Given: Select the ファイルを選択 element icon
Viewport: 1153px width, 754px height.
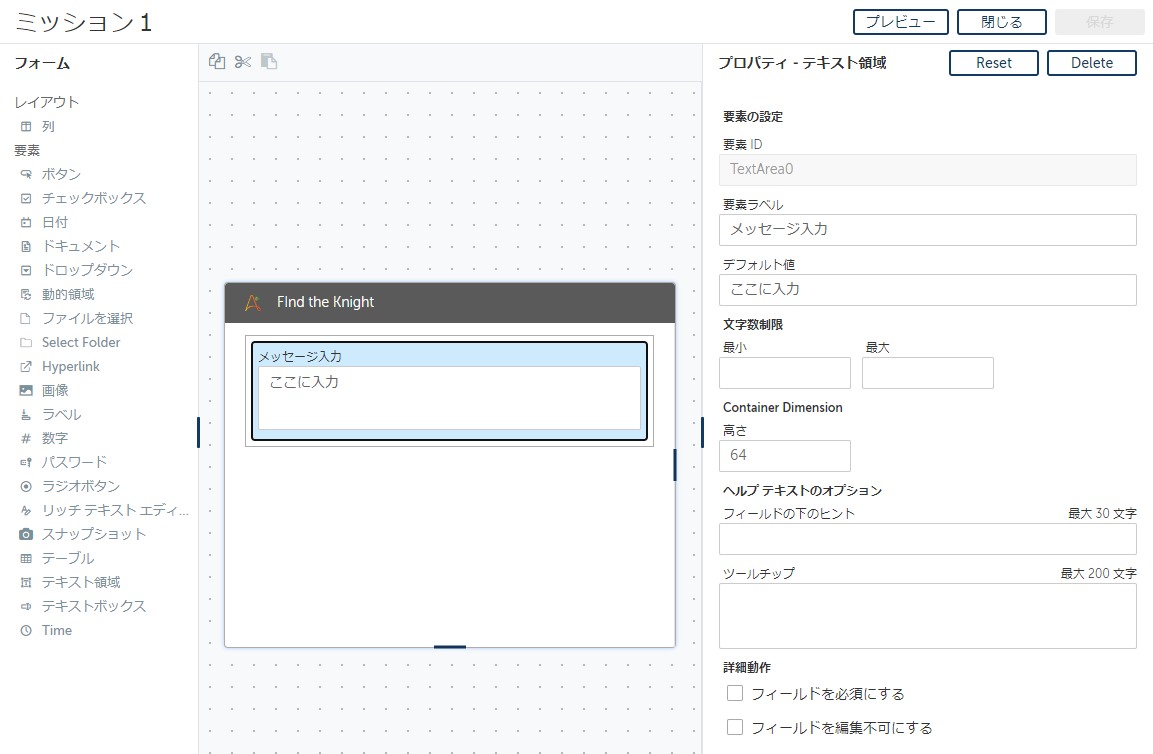Looking at the screenshot, I should [x=26, y=319].
